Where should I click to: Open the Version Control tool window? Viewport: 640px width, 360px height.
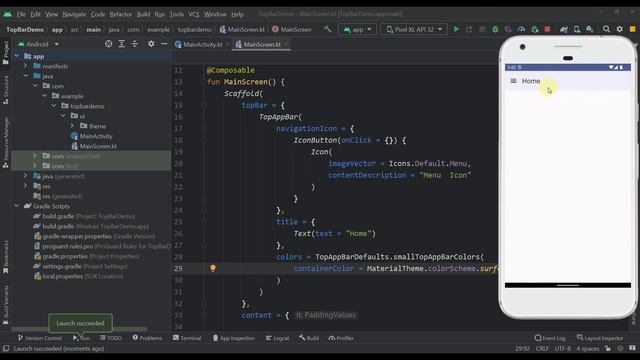pyautogui.click(x=40, y=338)
